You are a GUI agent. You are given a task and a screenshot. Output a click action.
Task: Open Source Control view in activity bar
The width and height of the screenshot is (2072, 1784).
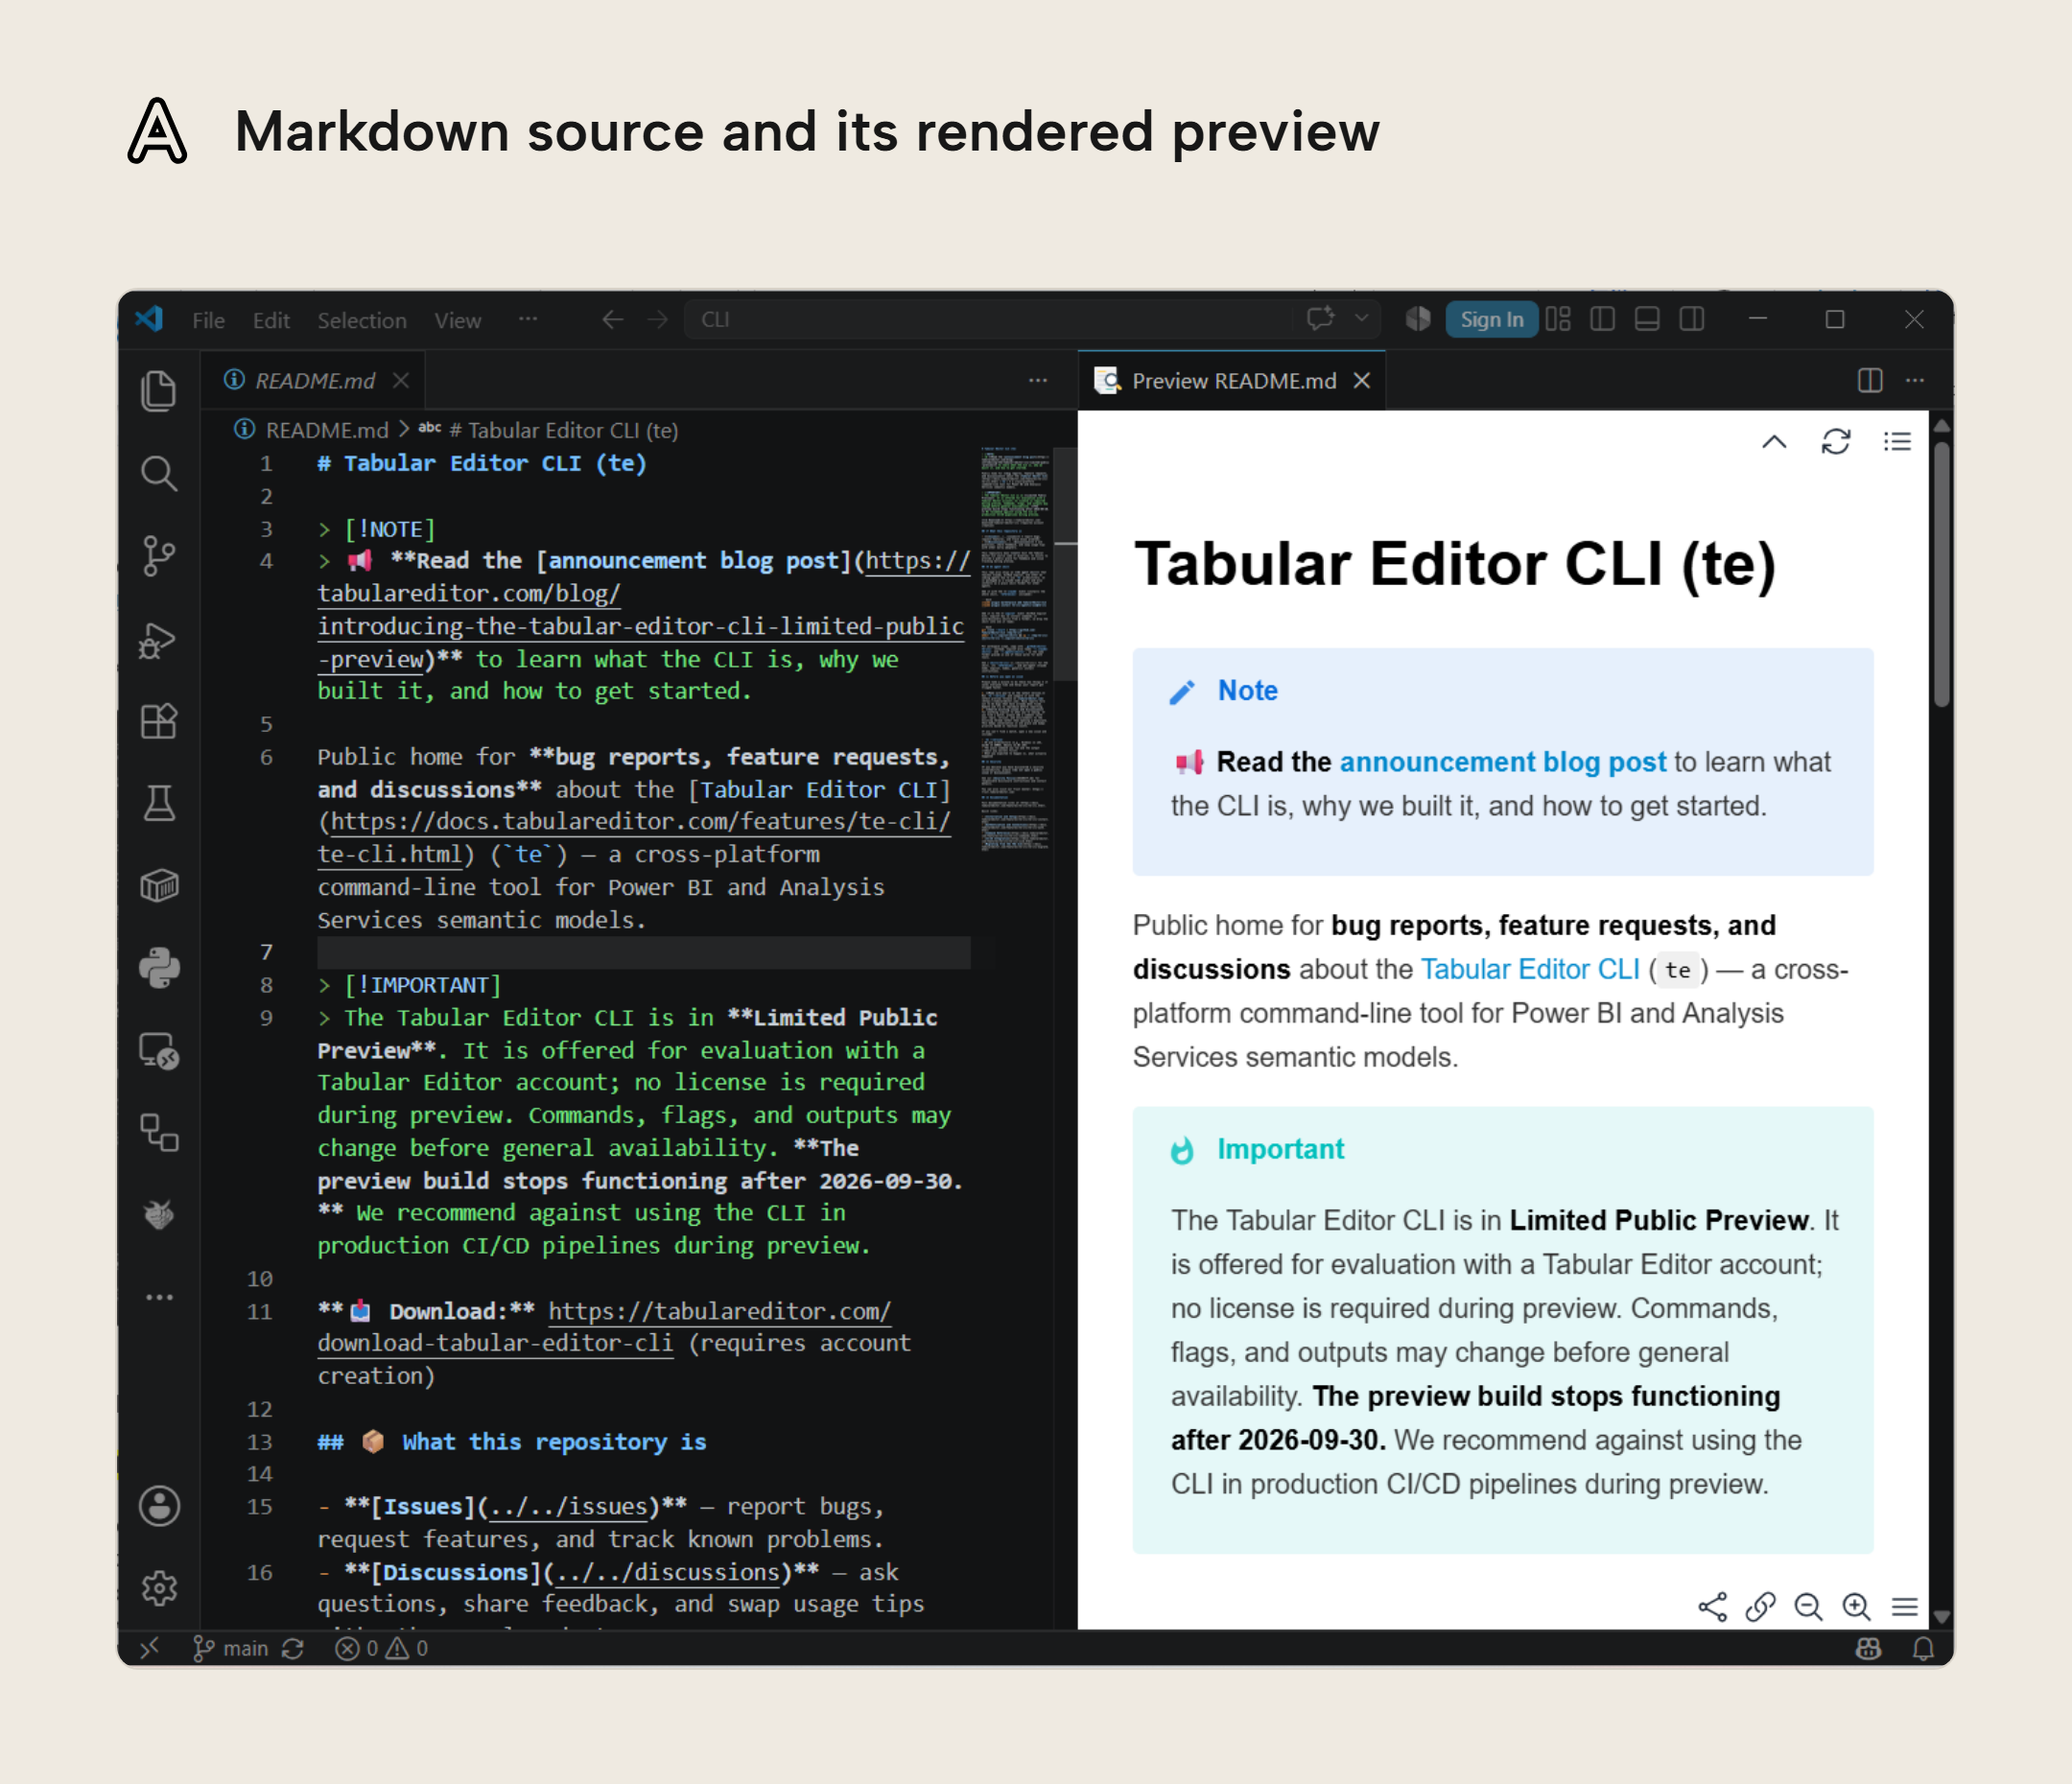(159, 556)
